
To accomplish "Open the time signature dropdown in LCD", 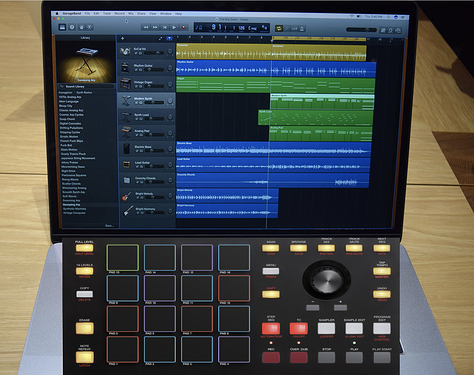I will point(264,28).
